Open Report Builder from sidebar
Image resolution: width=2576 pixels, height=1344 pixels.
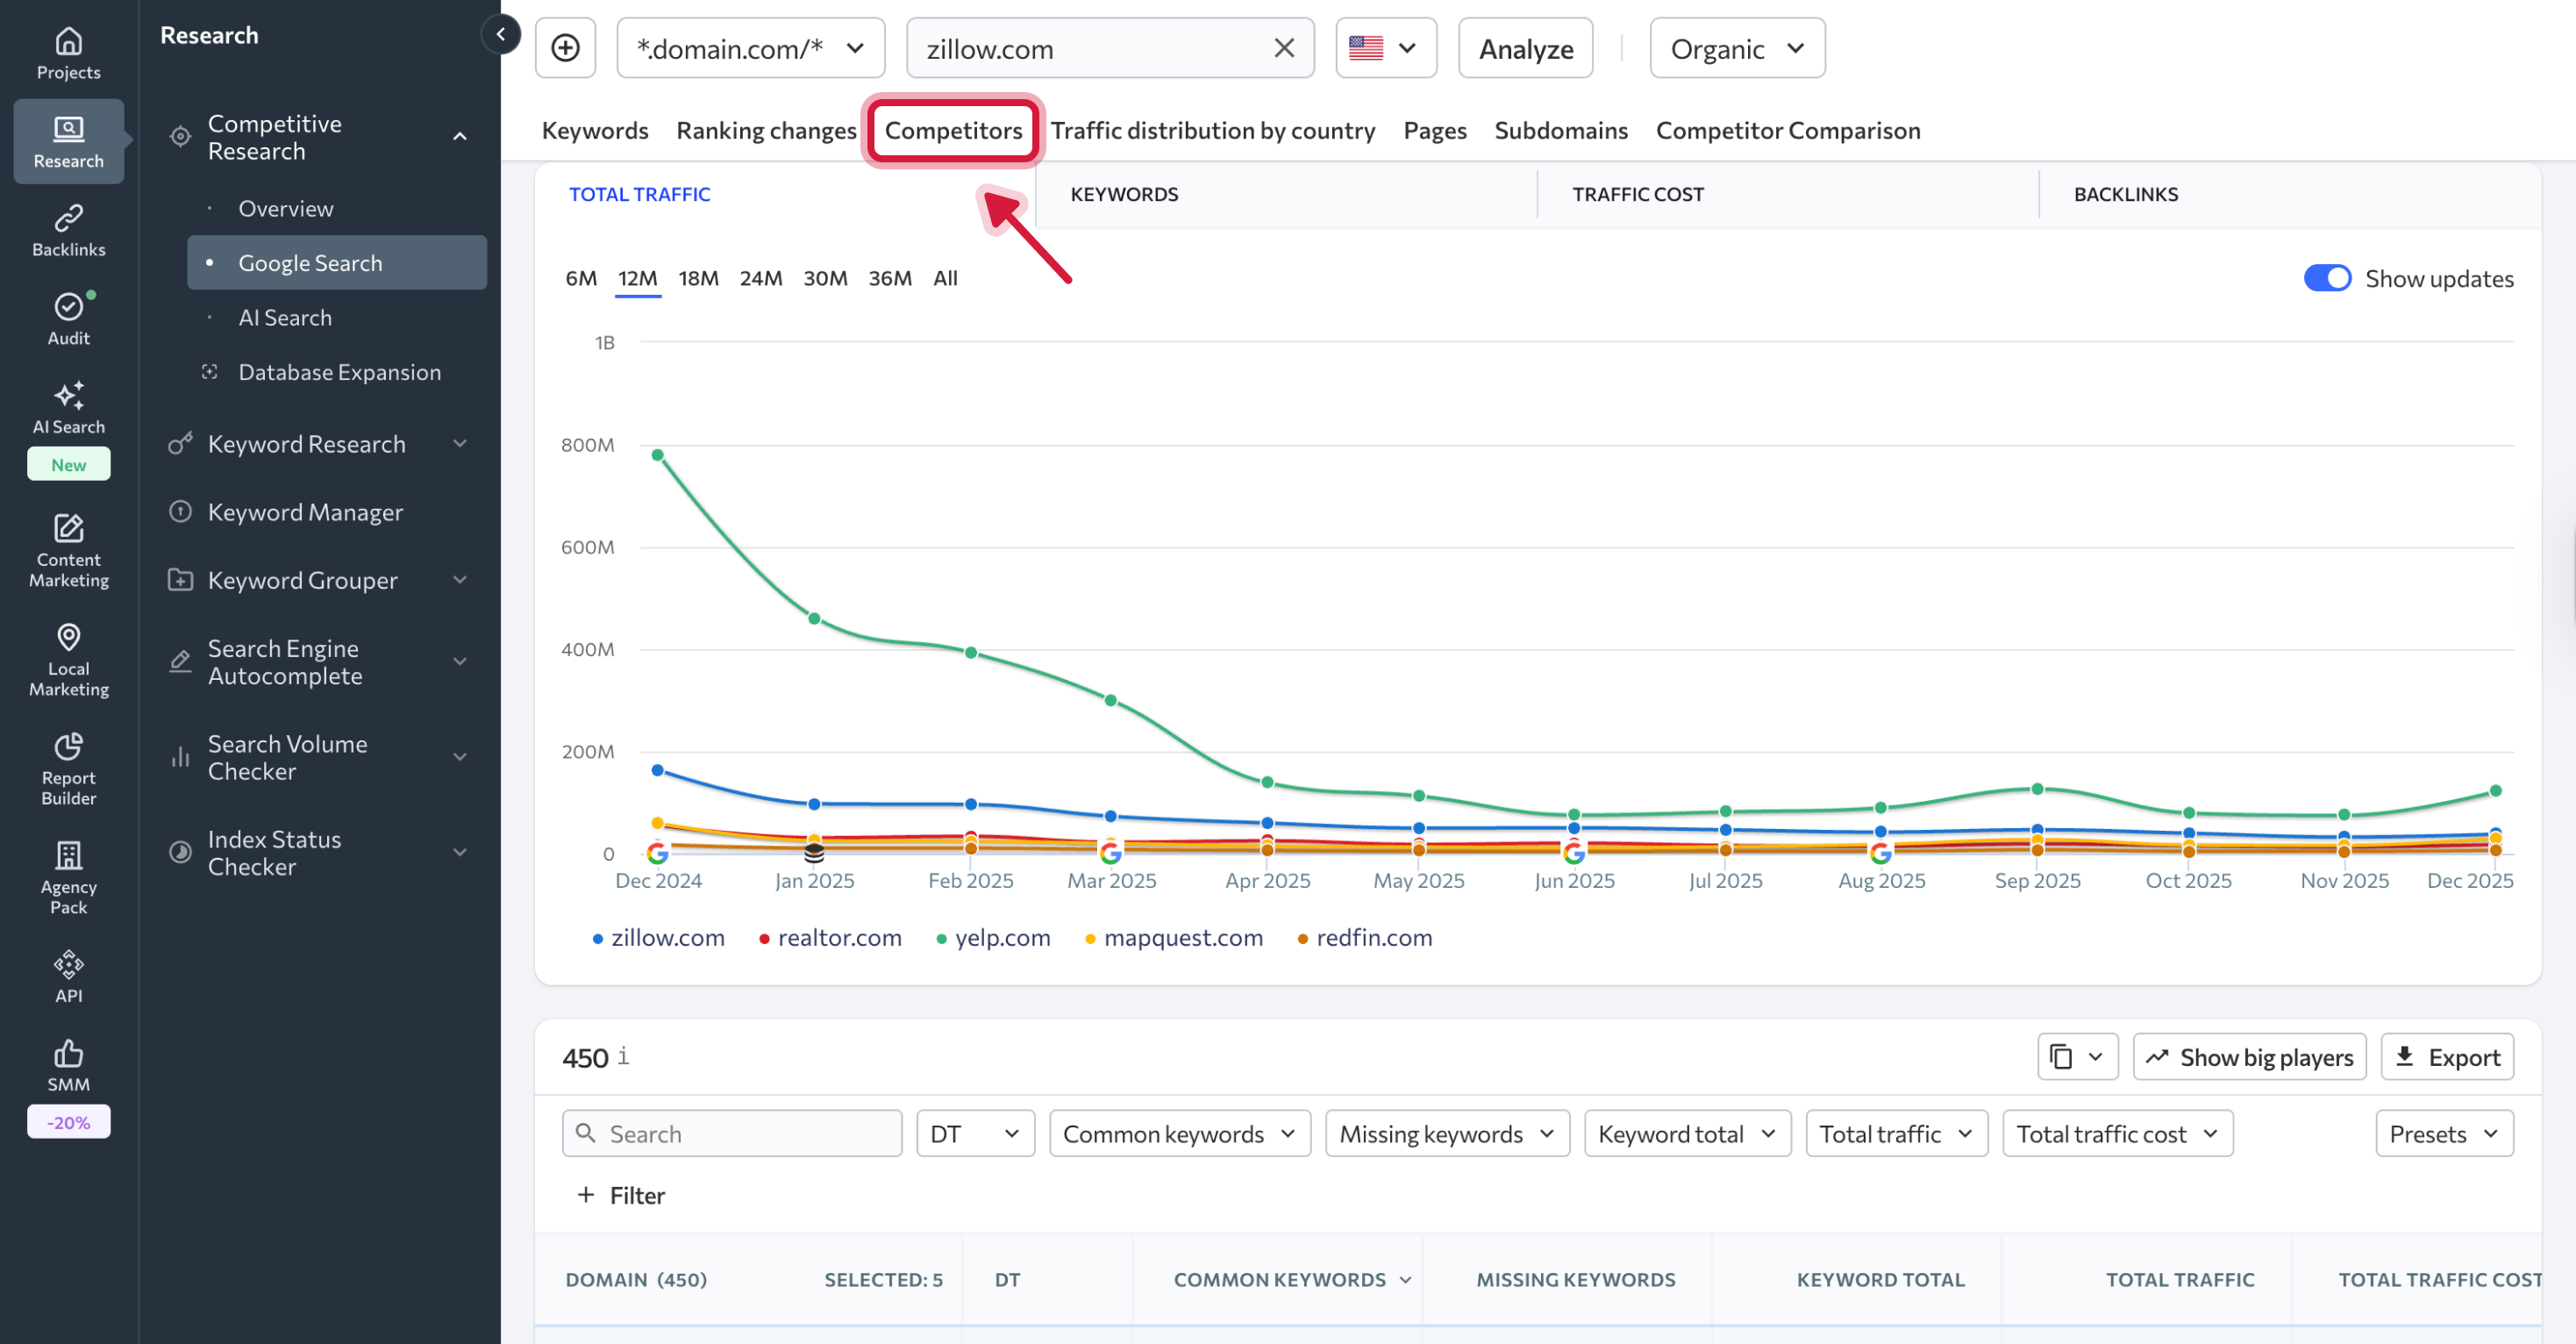click(x=68, y=768)
